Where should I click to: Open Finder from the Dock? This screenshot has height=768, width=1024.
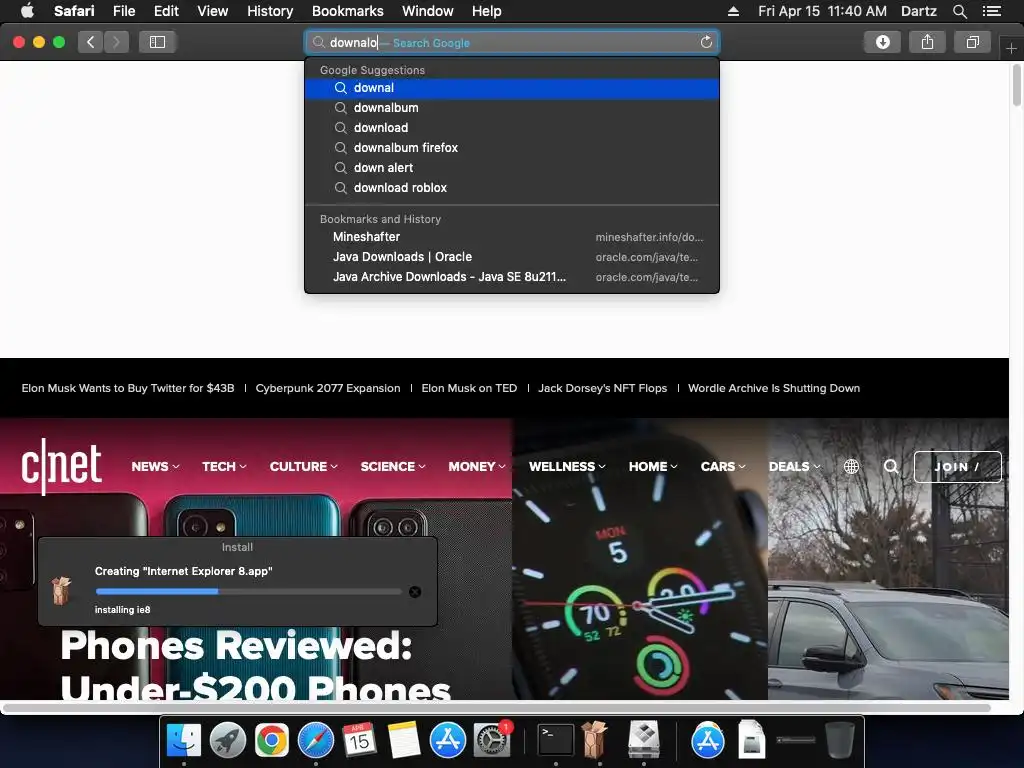184,740
